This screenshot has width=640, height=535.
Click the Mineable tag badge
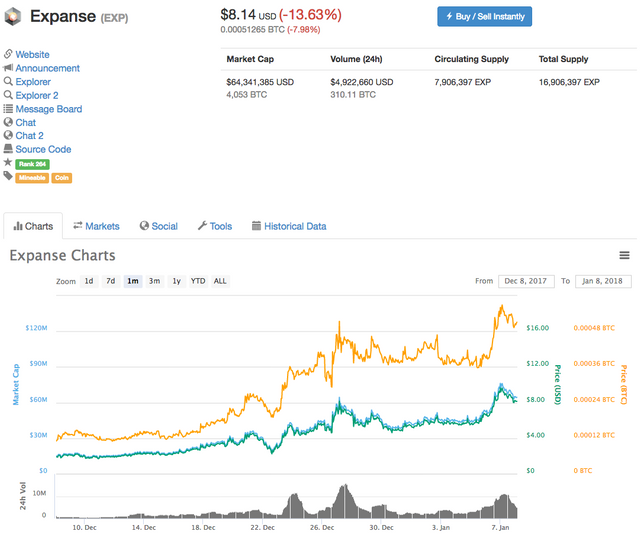[x=32, y=178]
